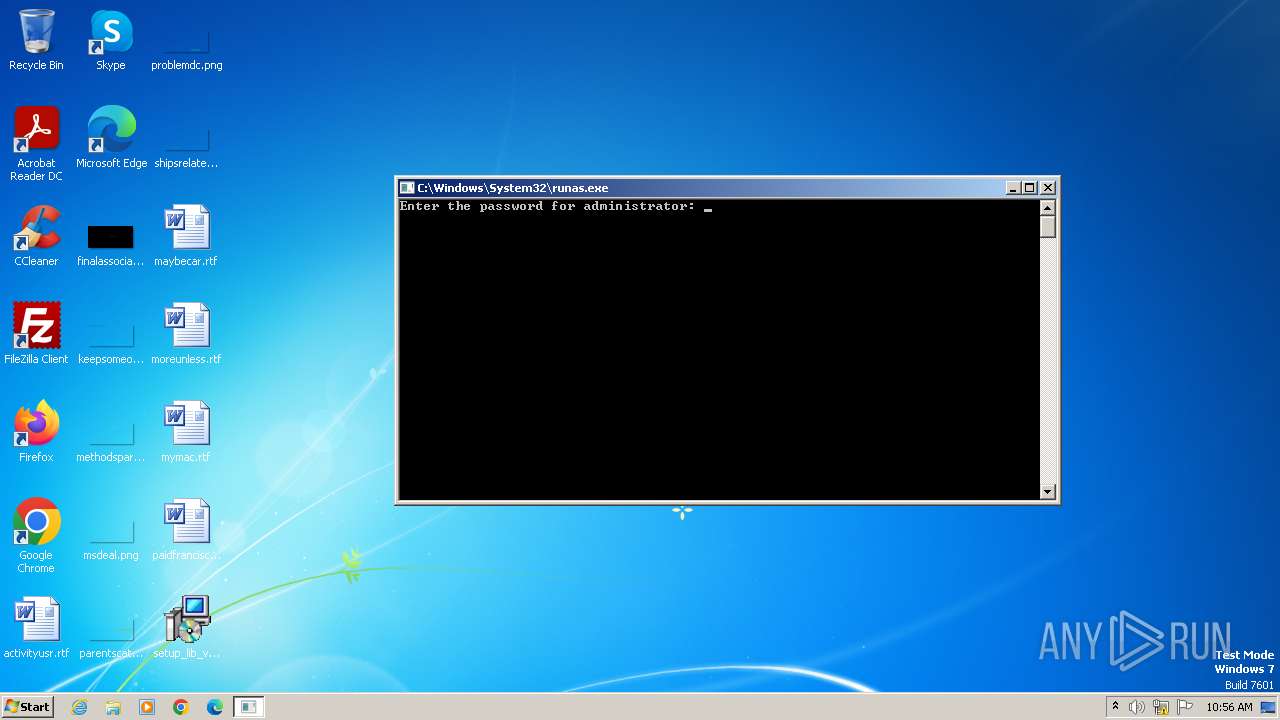Screen dimensions: 1280x720
Task: Select the maybecar.rtf document icon
Action: [x=186, y=236]
